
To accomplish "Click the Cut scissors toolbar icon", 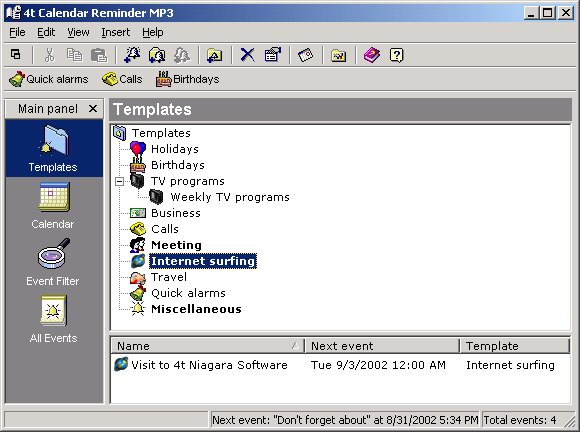I will (49, 55).
